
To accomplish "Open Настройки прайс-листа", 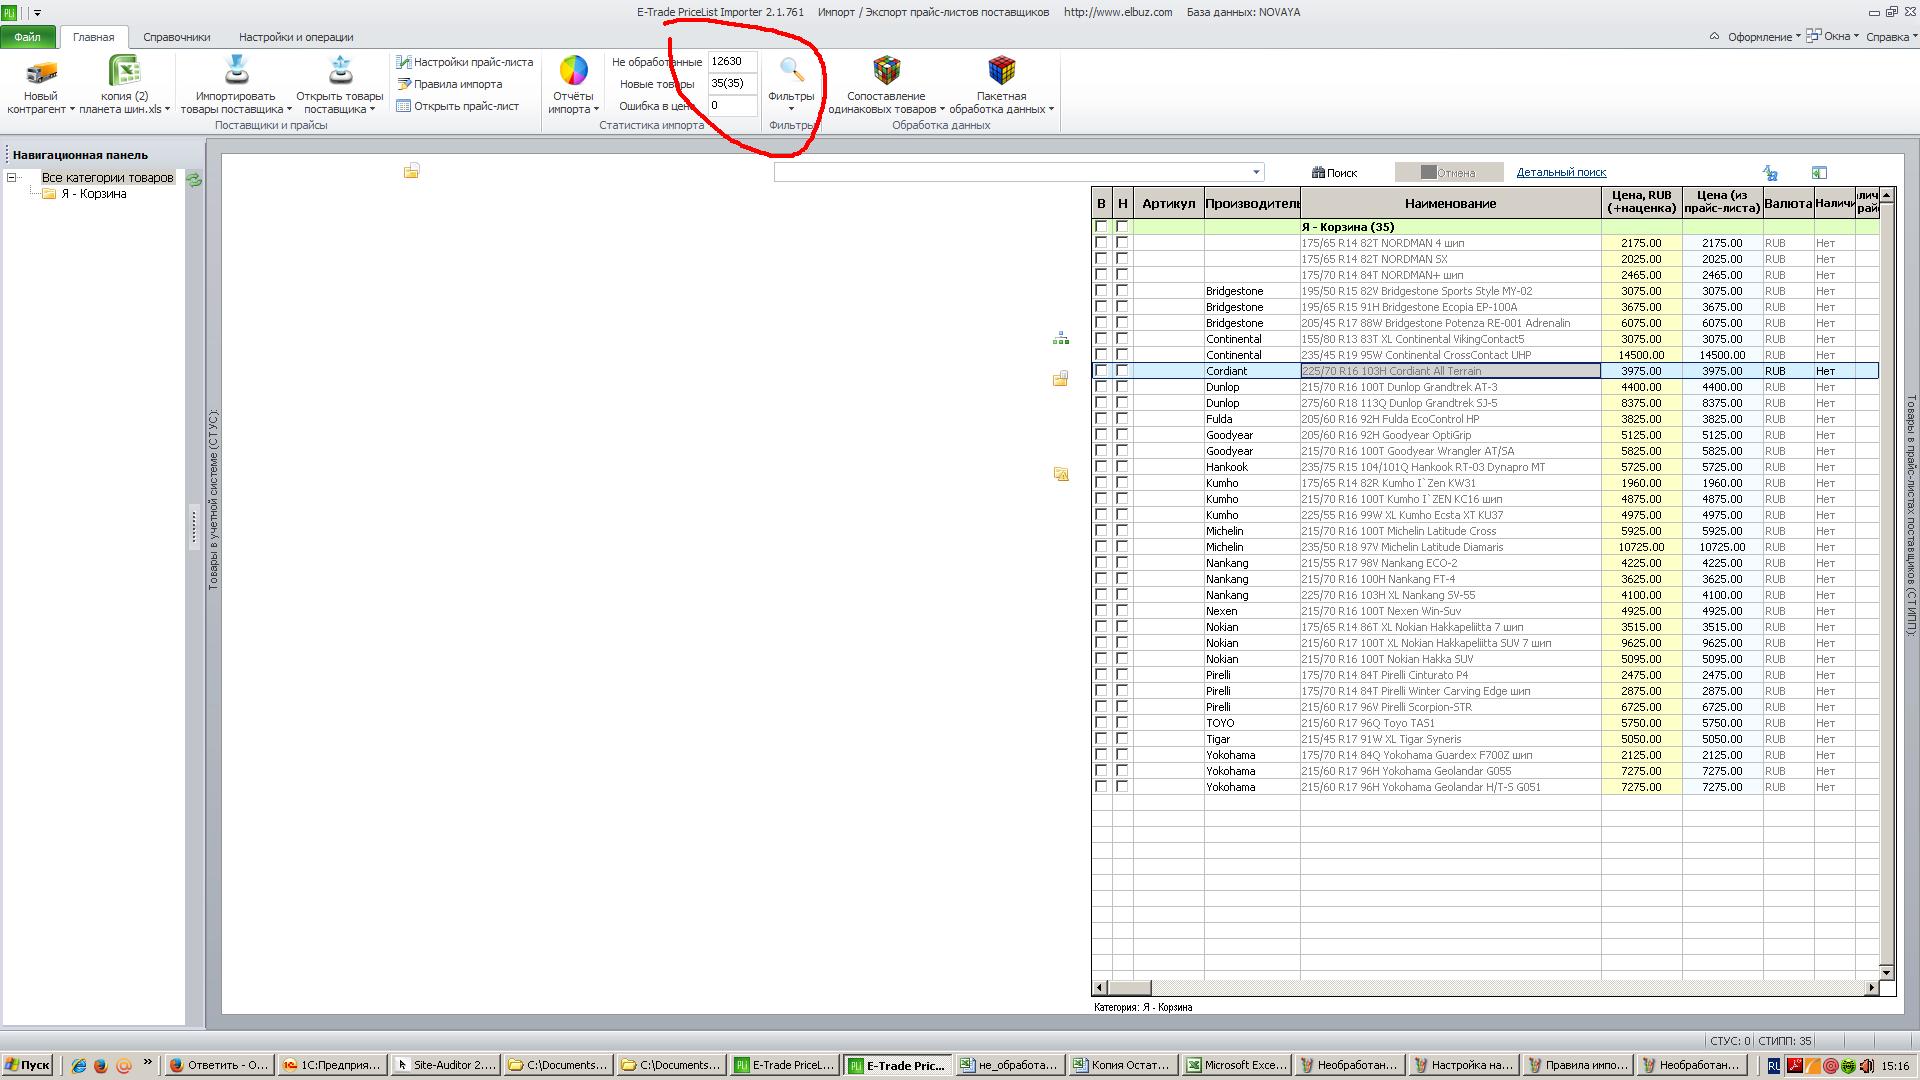I will [465, 62].
